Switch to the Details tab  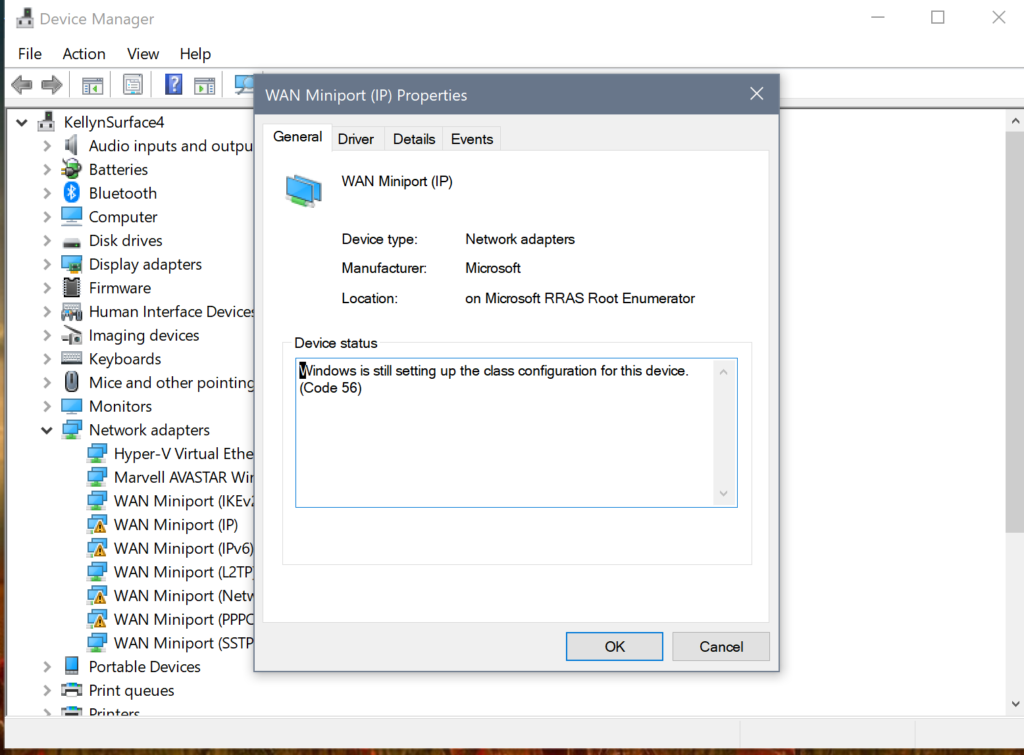(414, 139)
